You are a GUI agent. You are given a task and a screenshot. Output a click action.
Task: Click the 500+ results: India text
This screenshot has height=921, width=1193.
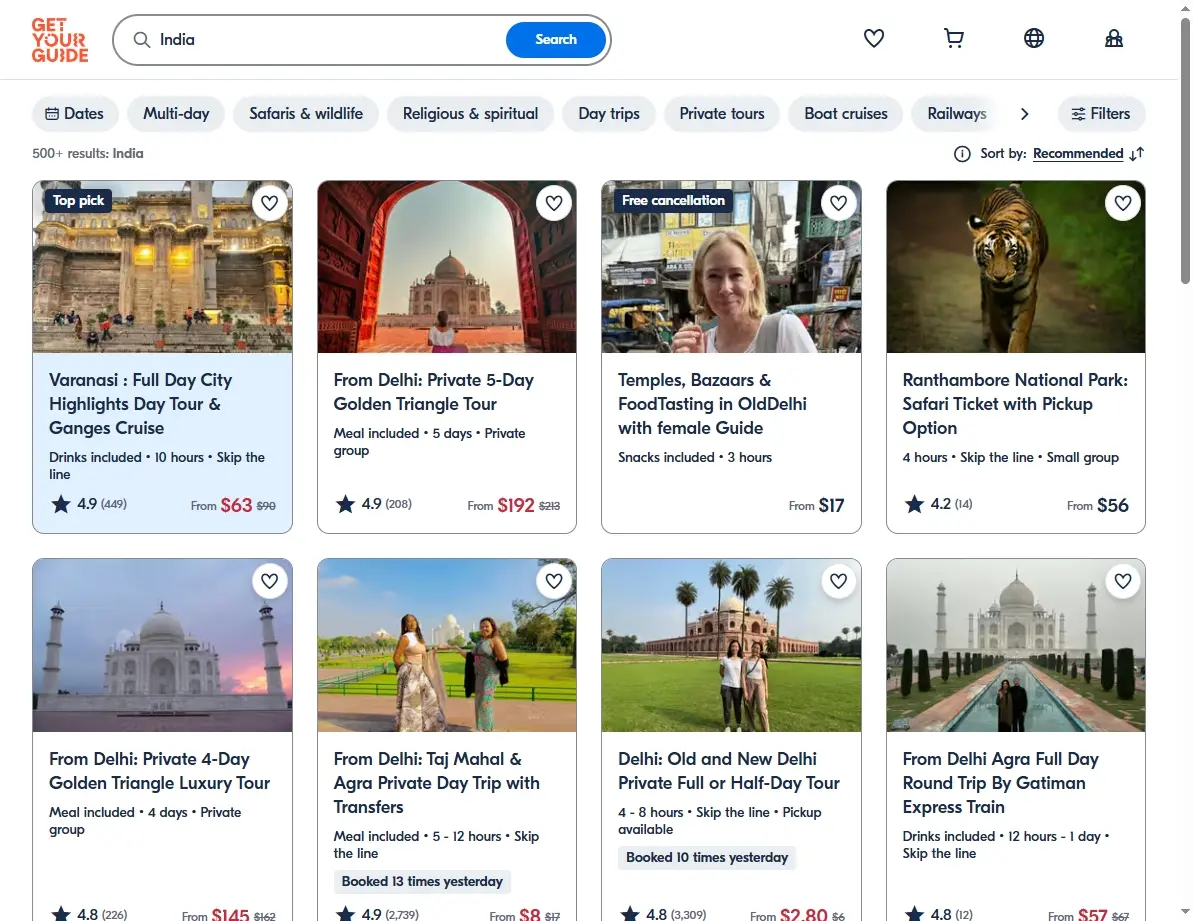pyautogui.click(x=87, y=154)
